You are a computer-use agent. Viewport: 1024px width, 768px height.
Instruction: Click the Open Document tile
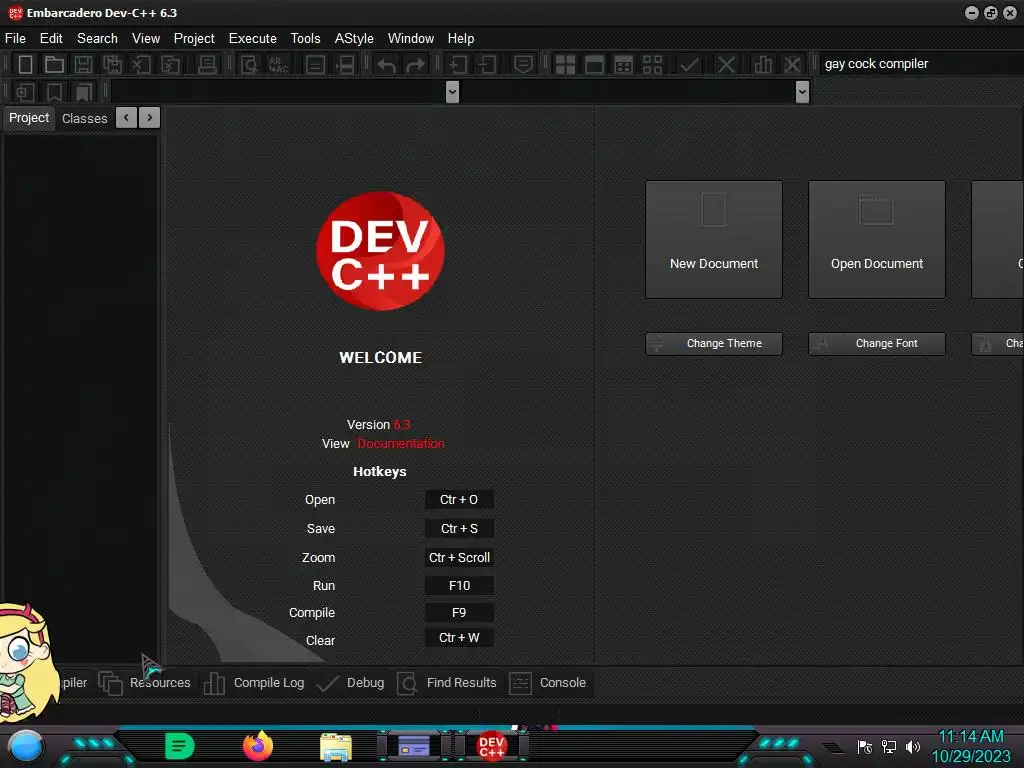[877, 240]
